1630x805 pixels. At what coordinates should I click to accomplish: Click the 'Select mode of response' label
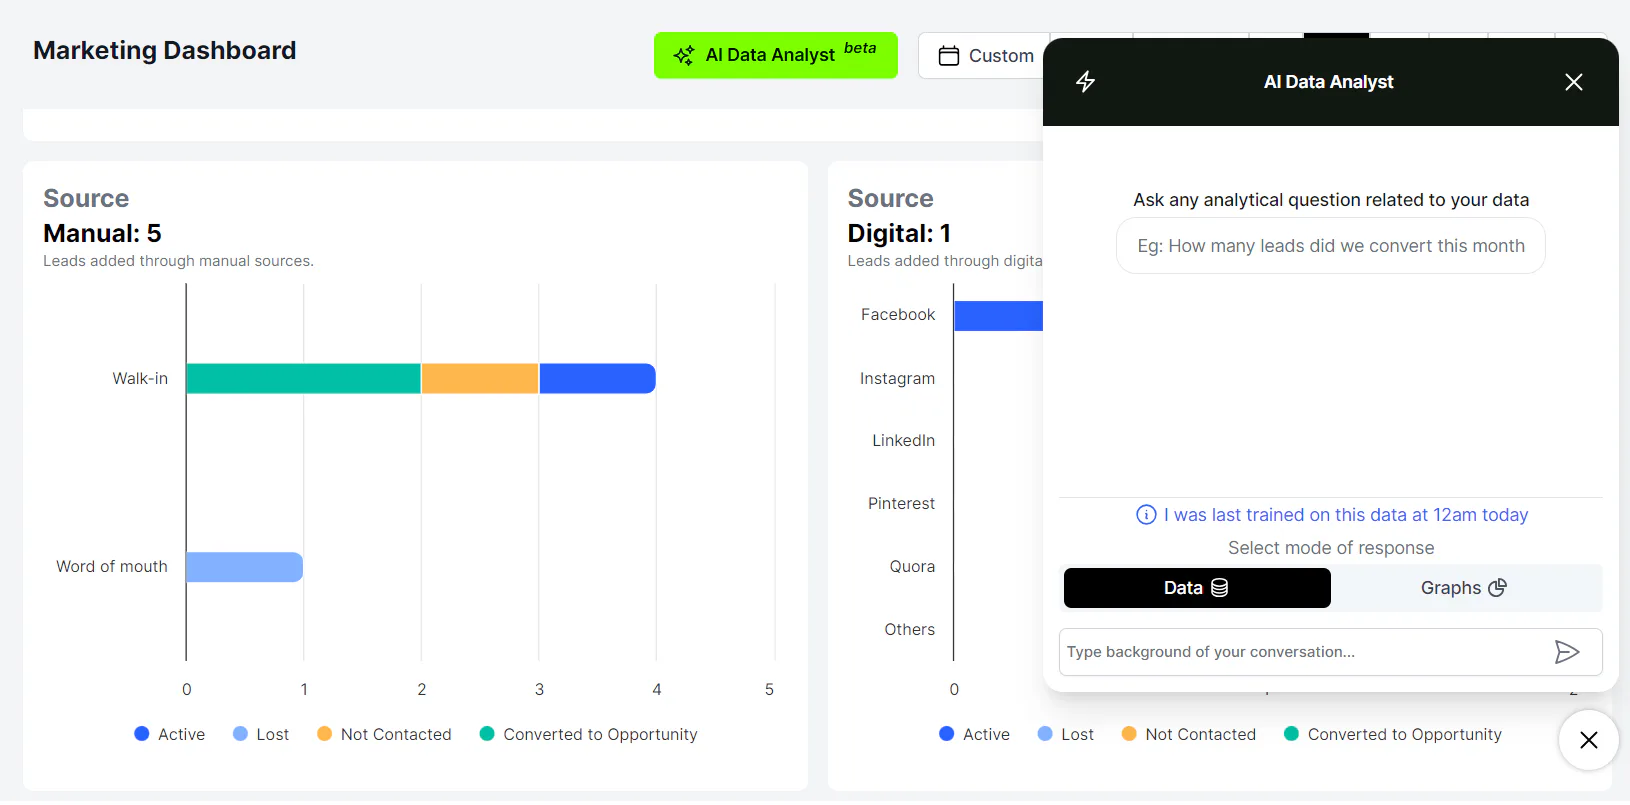(1331, 548)
